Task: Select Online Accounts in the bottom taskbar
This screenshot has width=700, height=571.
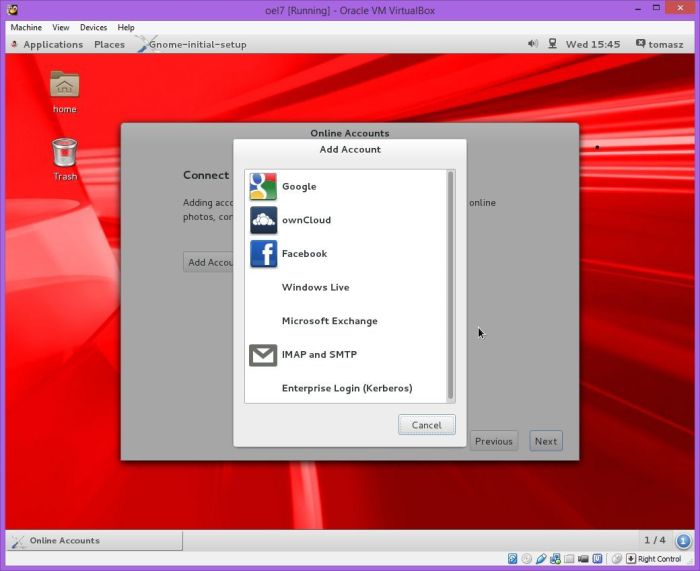Action: point(94,540)
